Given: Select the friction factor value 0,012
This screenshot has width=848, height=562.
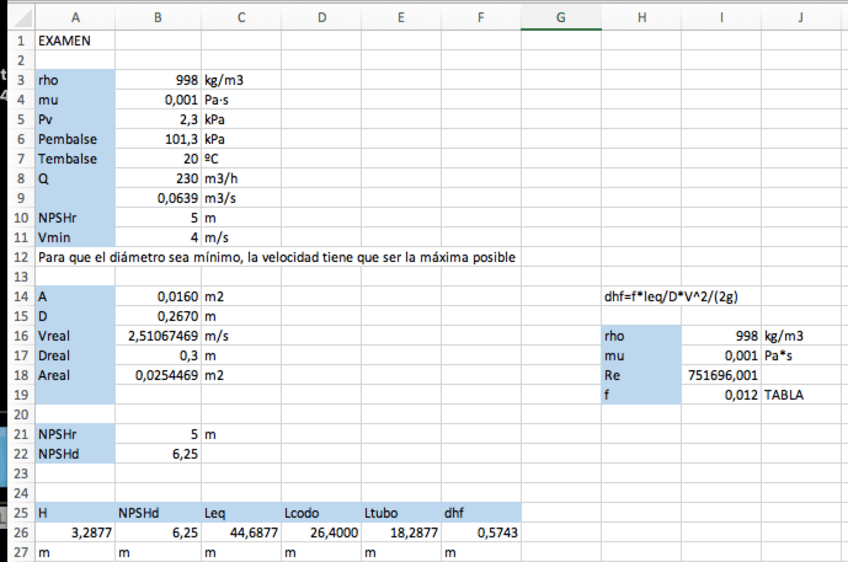Looking at the screenshot, I should coord(723,395).
